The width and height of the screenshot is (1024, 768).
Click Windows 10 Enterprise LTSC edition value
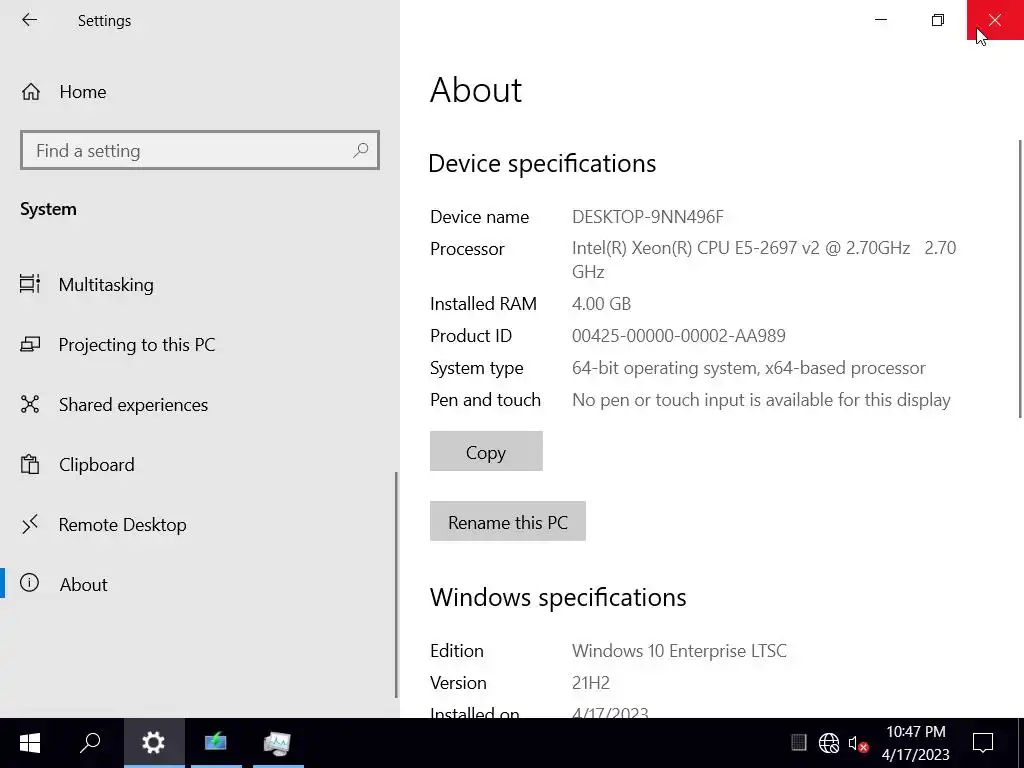coord(679,651)
